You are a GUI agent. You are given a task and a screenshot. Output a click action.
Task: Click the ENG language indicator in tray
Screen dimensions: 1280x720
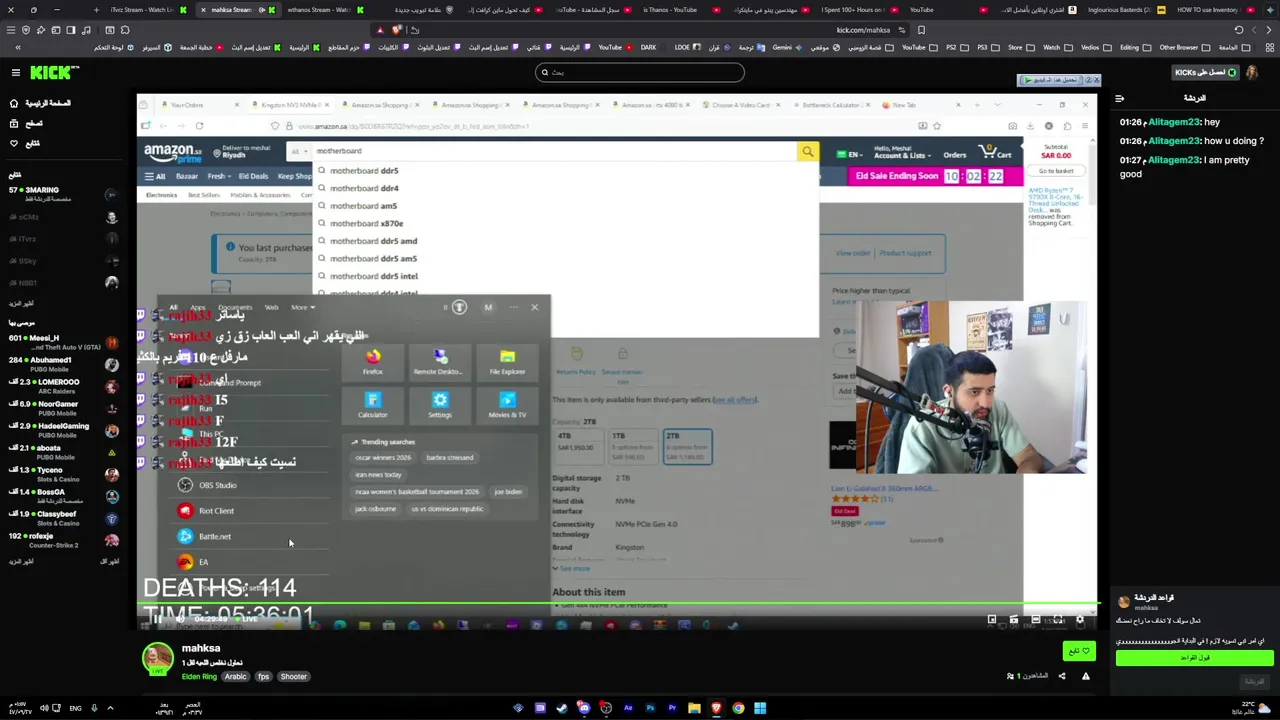coord(75,708)
